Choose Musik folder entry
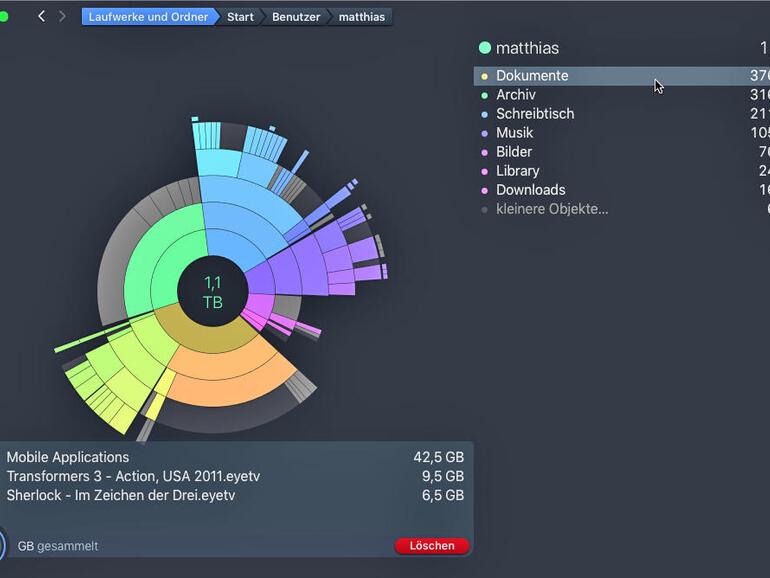This screenshot has width=770, height=578. 622,133
